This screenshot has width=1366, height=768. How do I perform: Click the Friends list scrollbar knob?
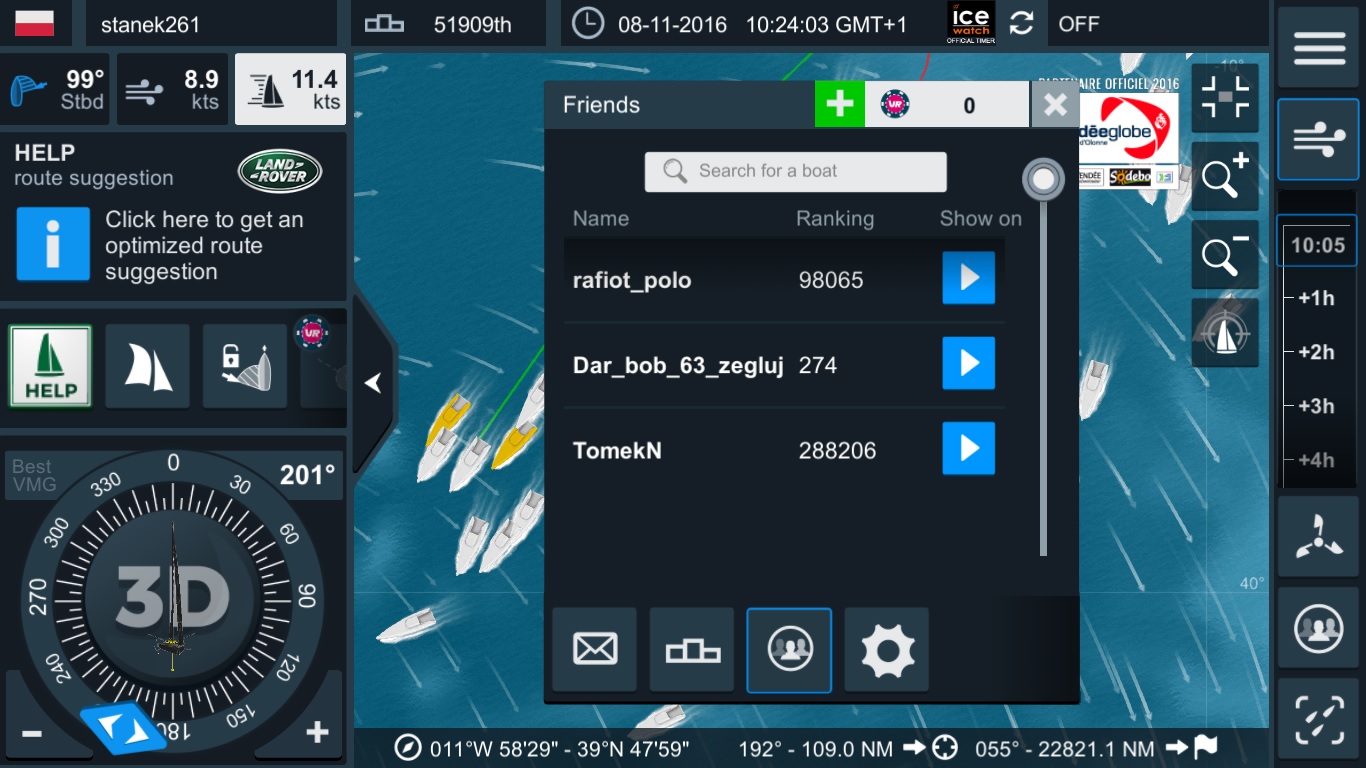[x=1043, y=180]
